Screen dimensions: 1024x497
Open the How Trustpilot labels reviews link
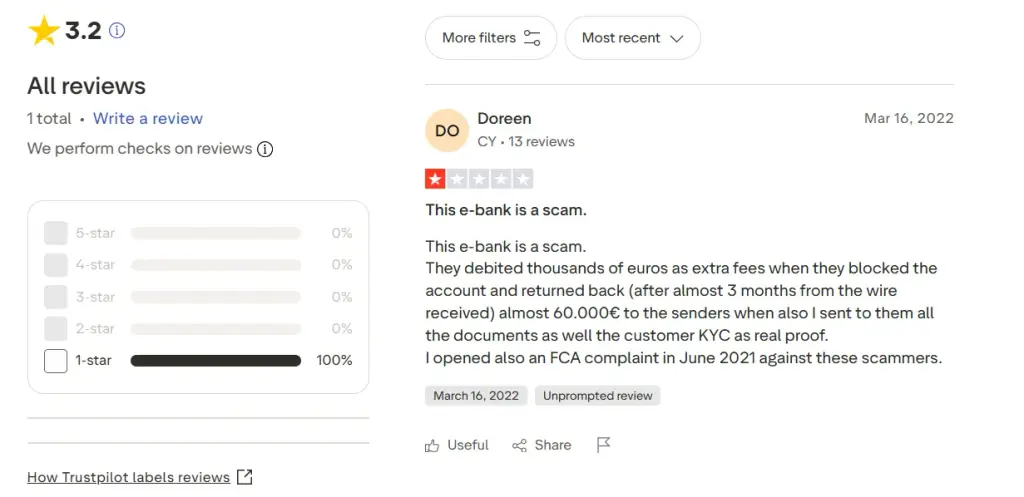(128, 477)
